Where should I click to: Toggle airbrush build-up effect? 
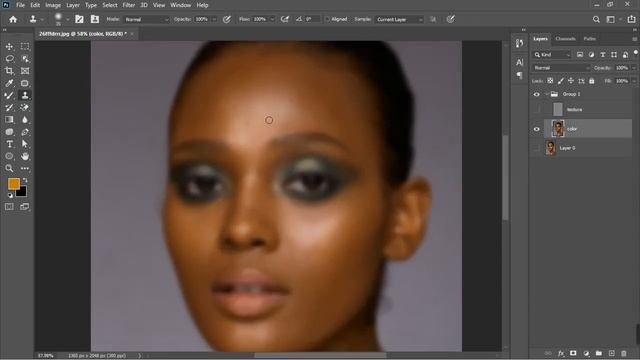pyautogui.click(x=285, y=19)
